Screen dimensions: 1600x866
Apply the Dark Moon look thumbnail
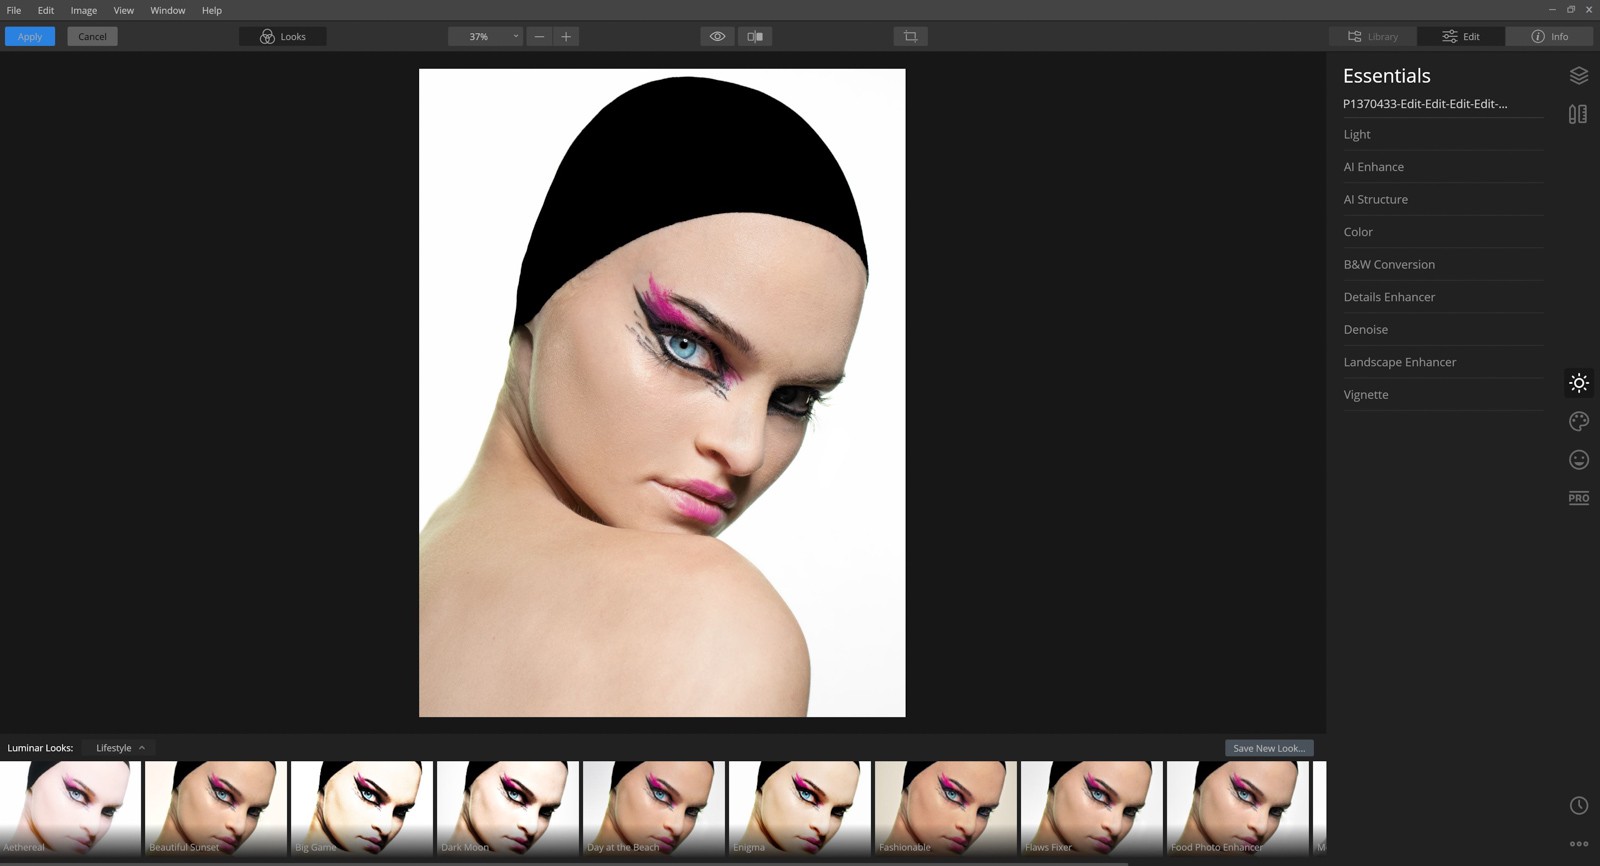click(x=507, y=806)
